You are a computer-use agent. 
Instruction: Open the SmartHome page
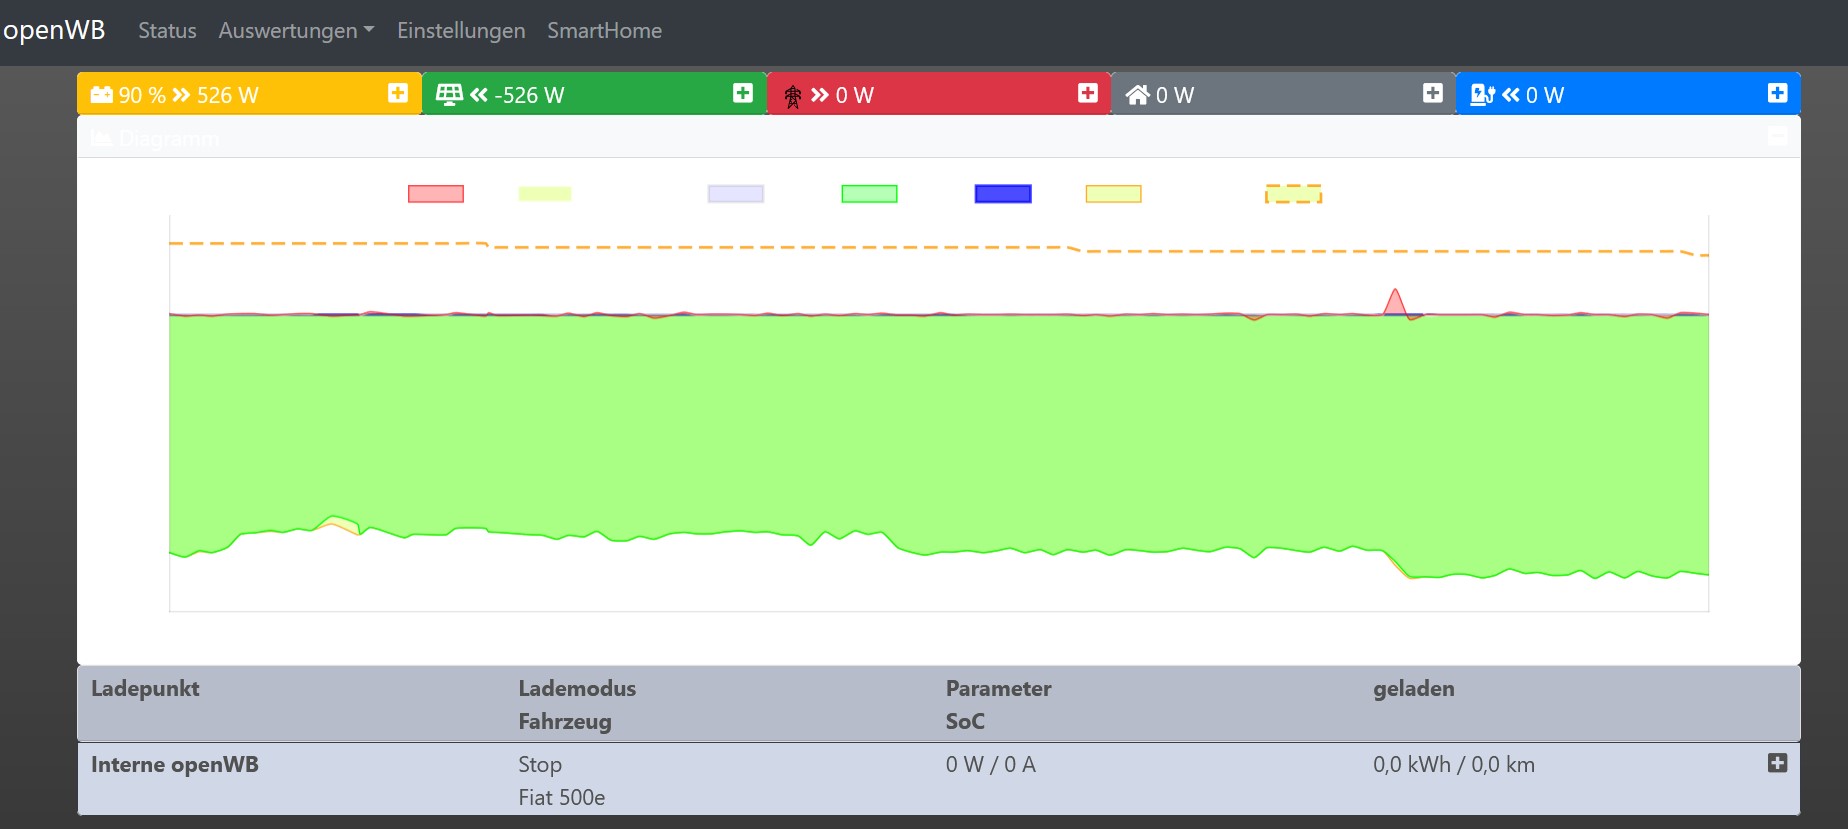coord(604,31)
